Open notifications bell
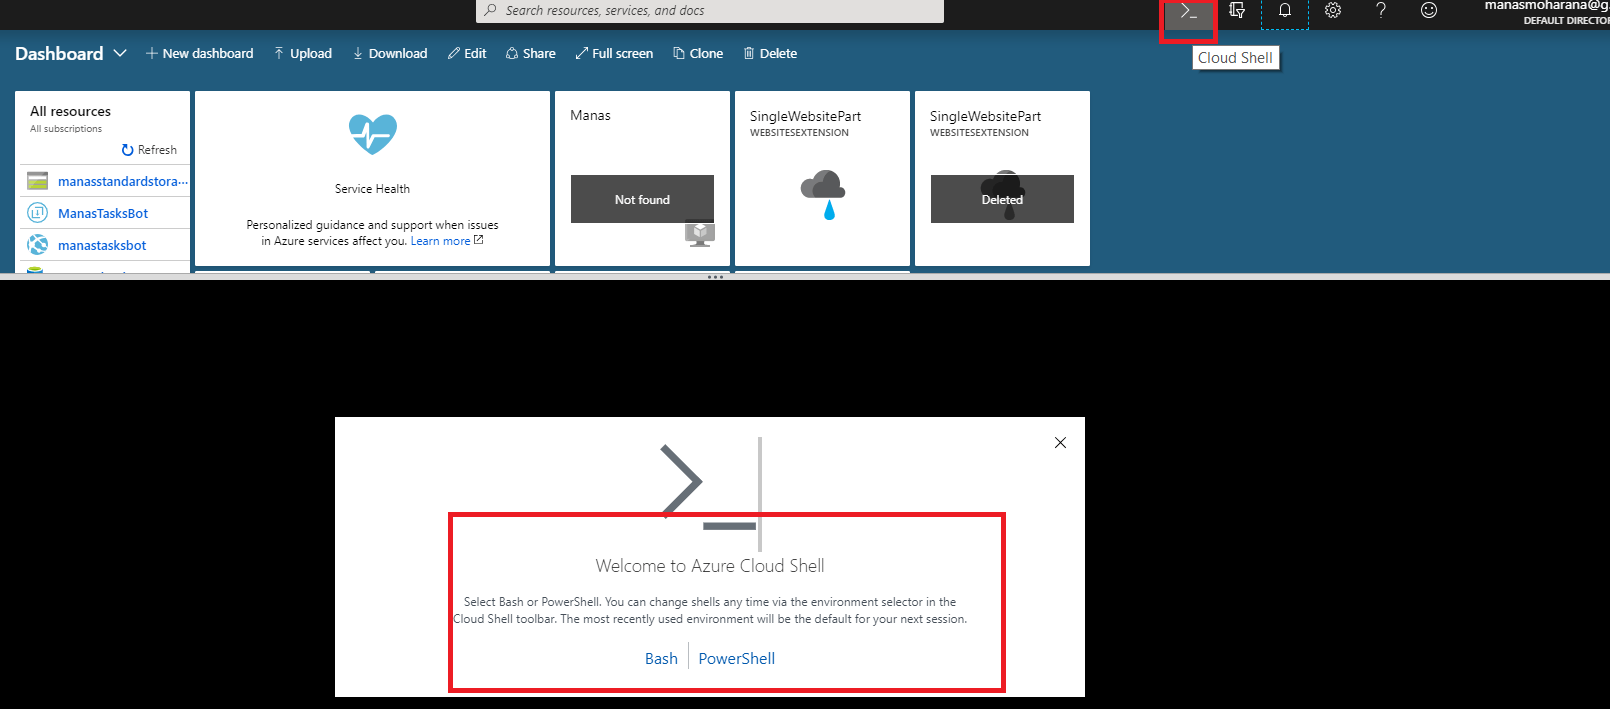 (x=1285, y=10)
